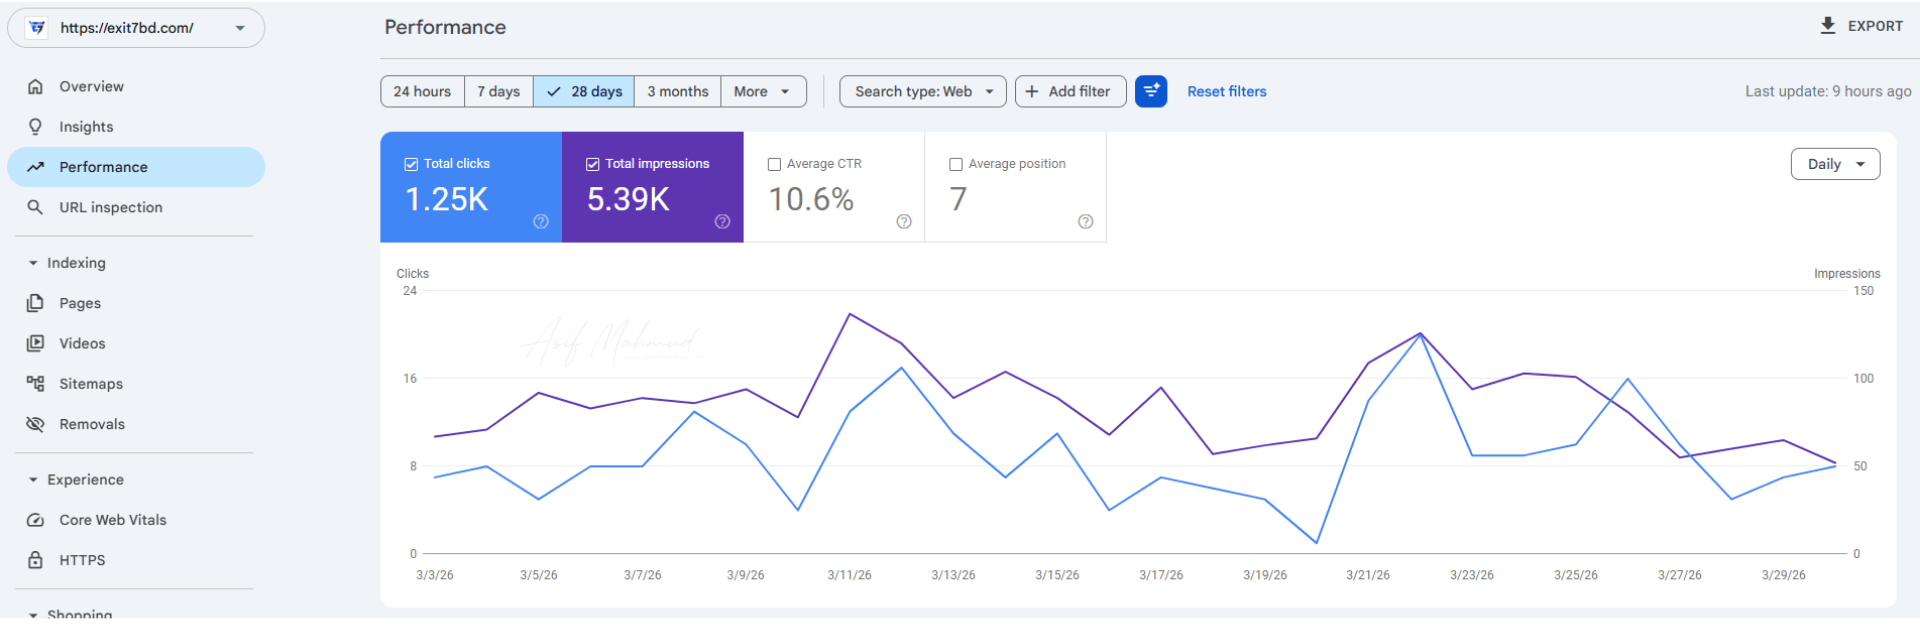Open the Daily granularity dropdown

click(1835, 164)
